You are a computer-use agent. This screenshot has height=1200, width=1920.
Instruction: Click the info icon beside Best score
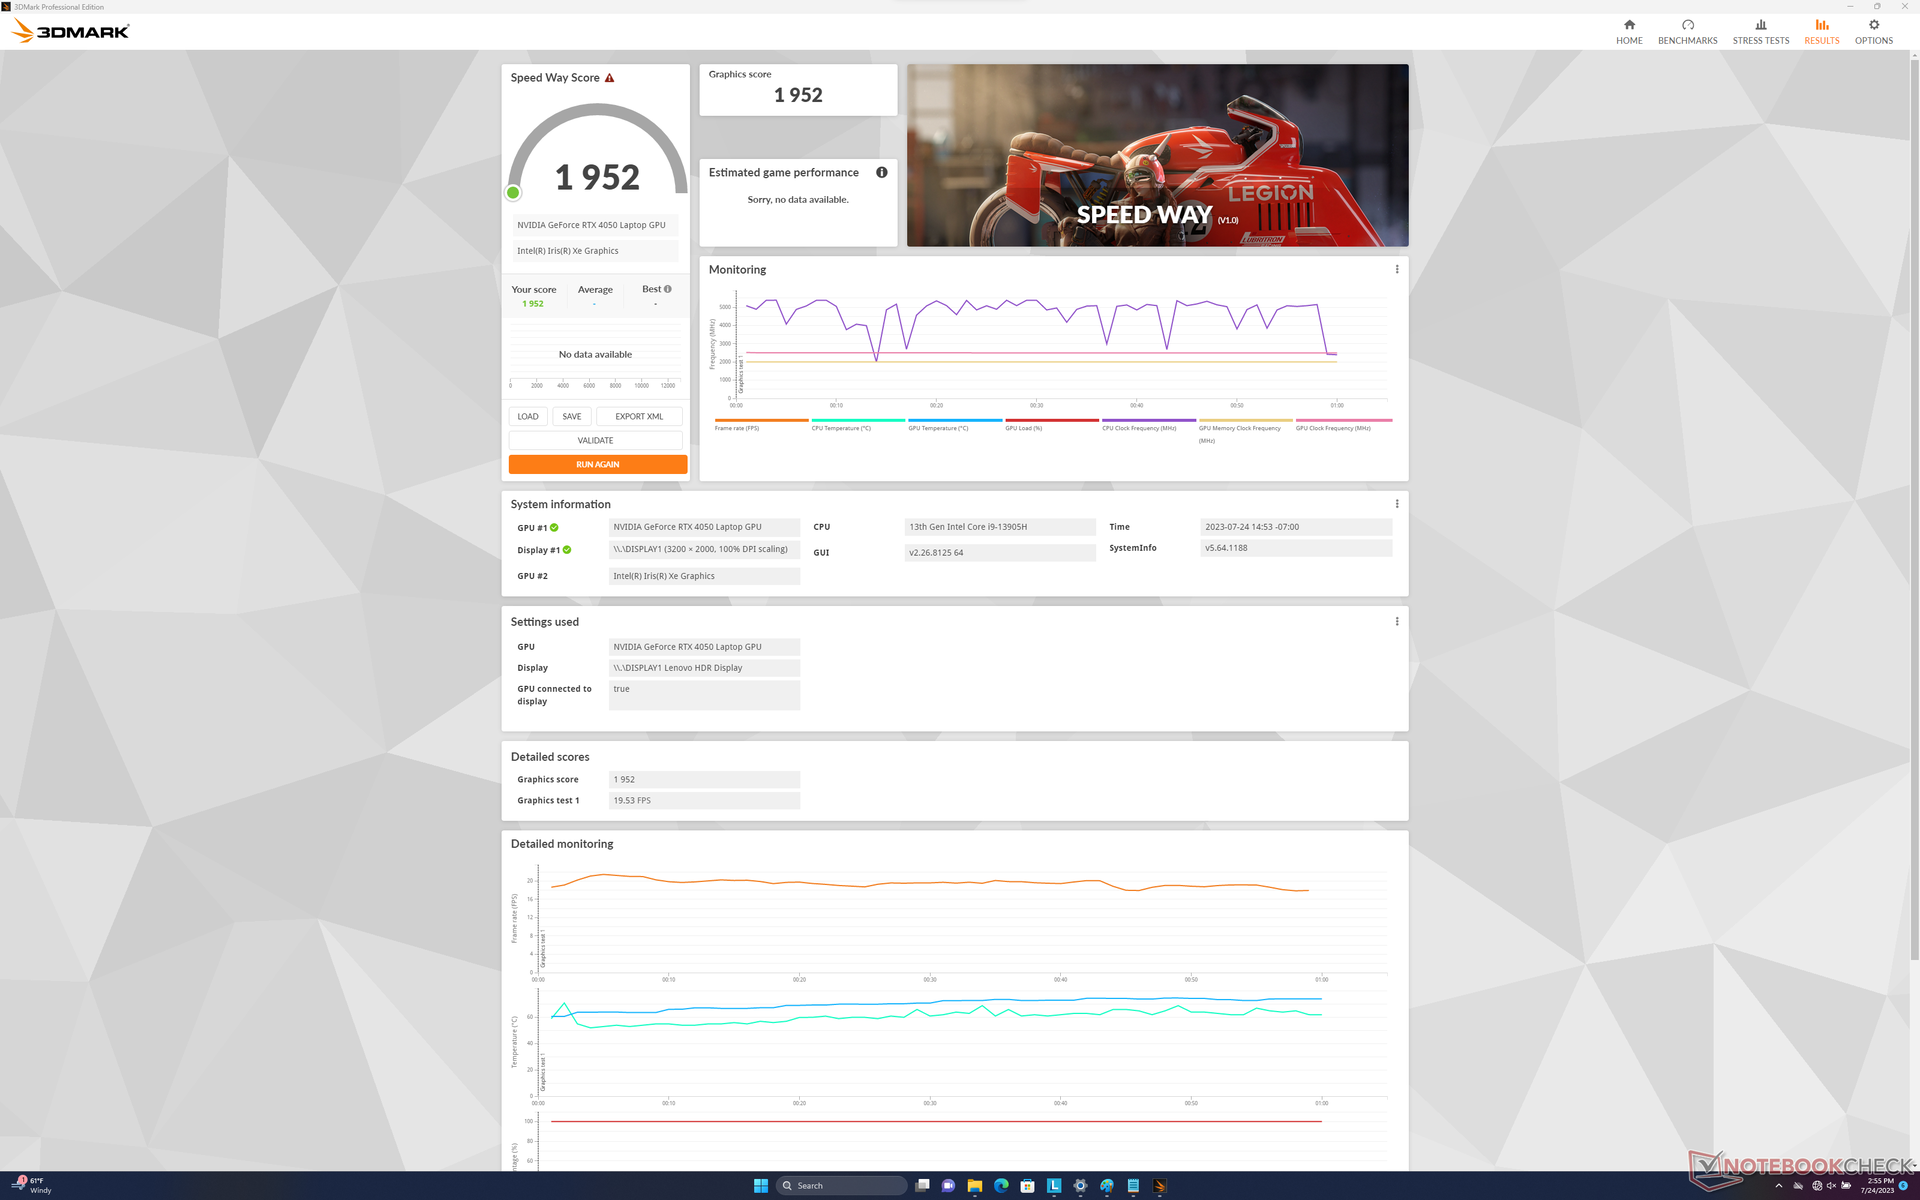(668, 289)
